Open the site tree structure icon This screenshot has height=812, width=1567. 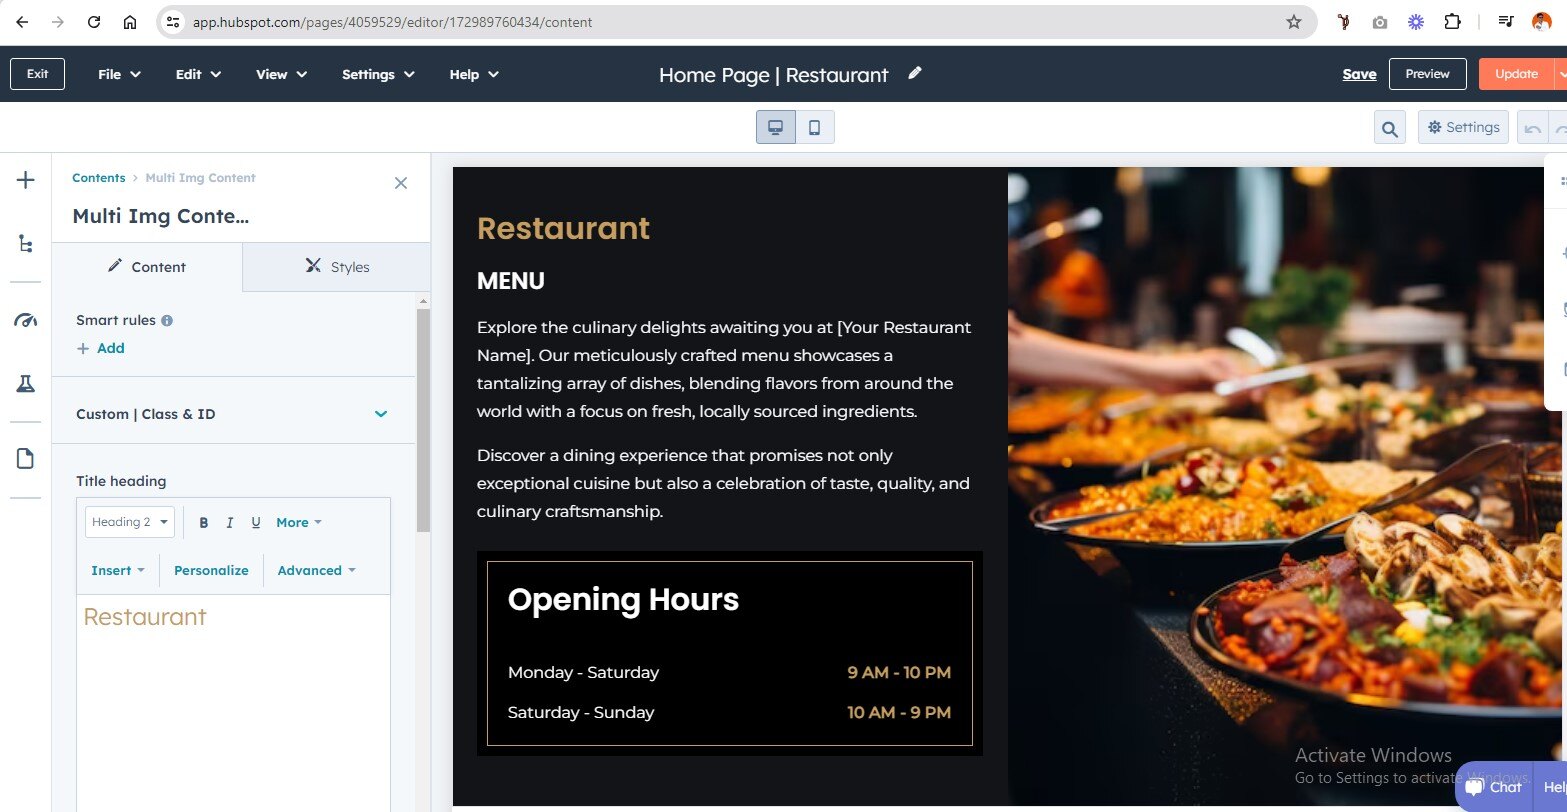(x=26, y=244)
